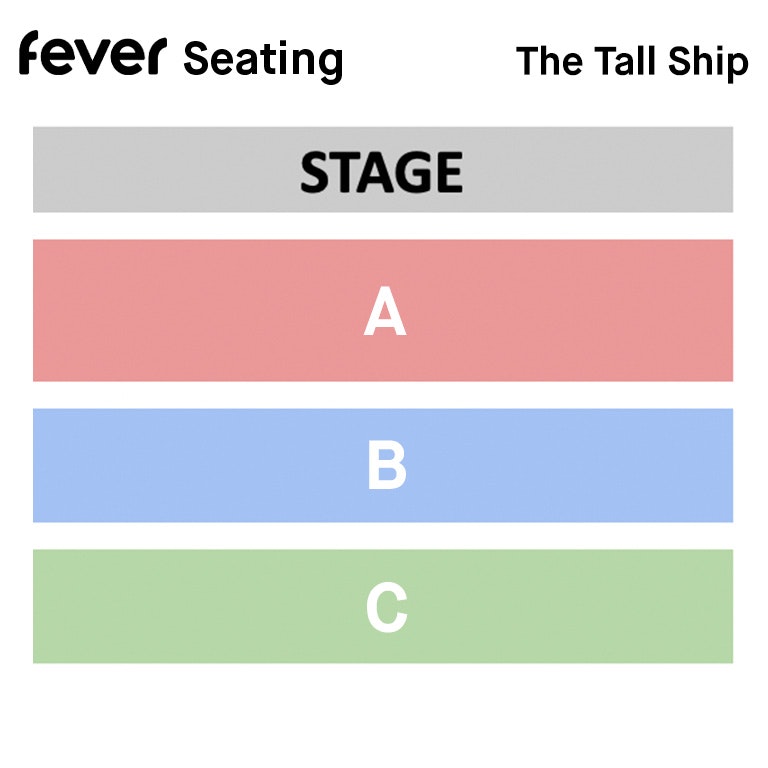
Task: Click the white letter C label
Action: pos(386,608)
